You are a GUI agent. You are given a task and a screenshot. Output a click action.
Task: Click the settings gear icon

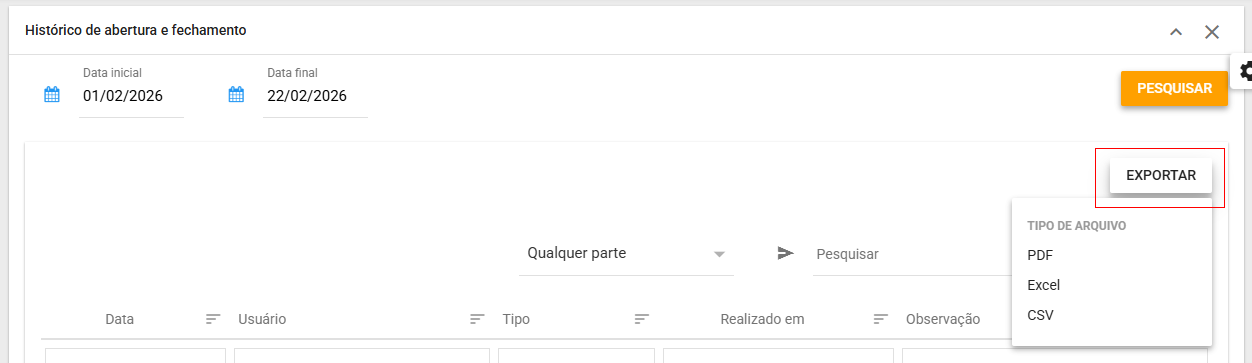point(1245,71)
